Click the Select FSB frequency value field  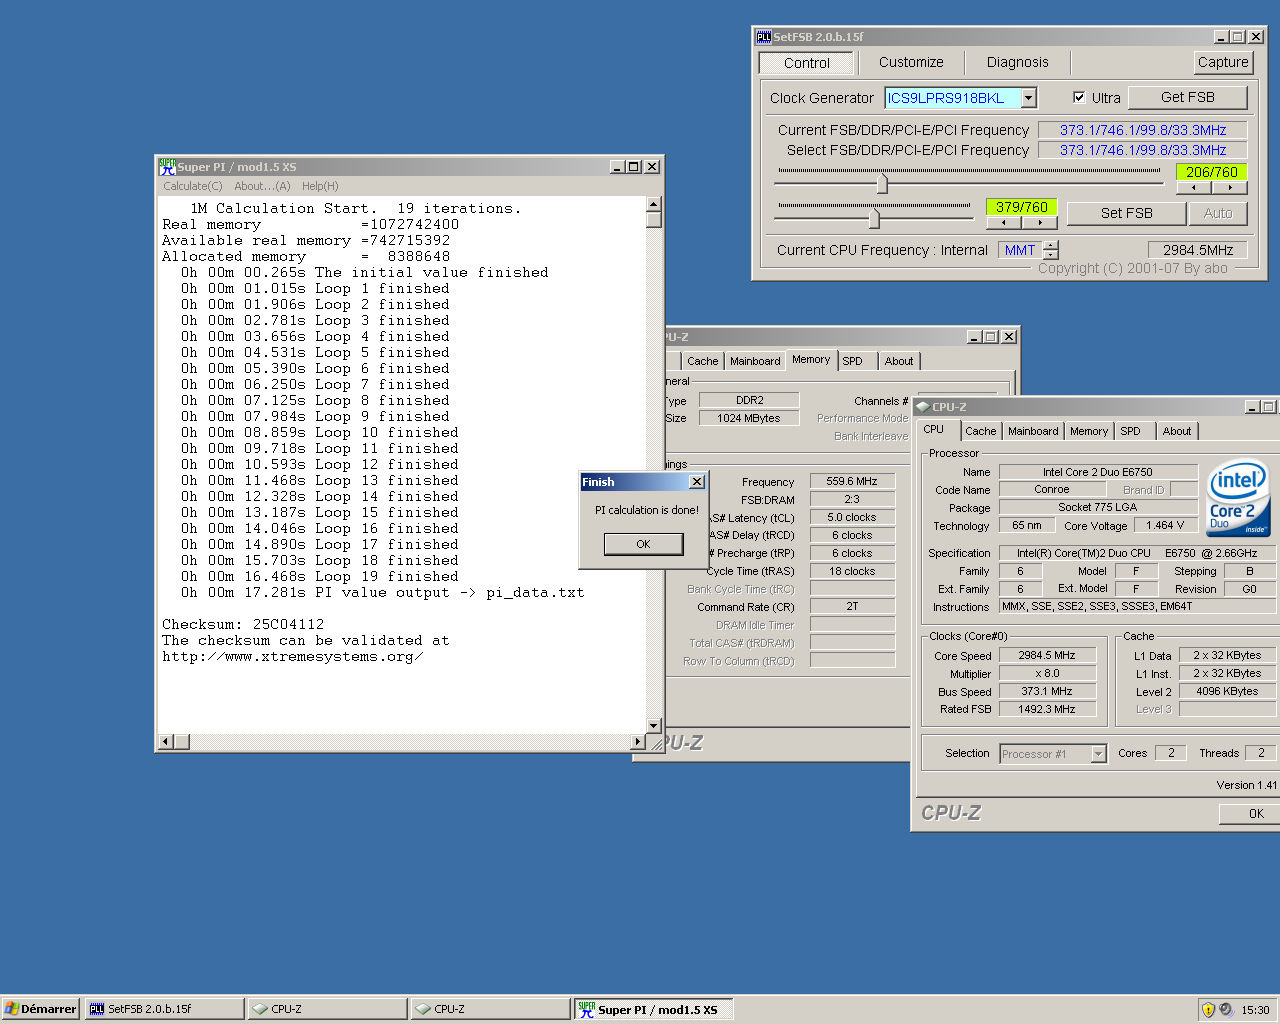(x=1142, y=150)
